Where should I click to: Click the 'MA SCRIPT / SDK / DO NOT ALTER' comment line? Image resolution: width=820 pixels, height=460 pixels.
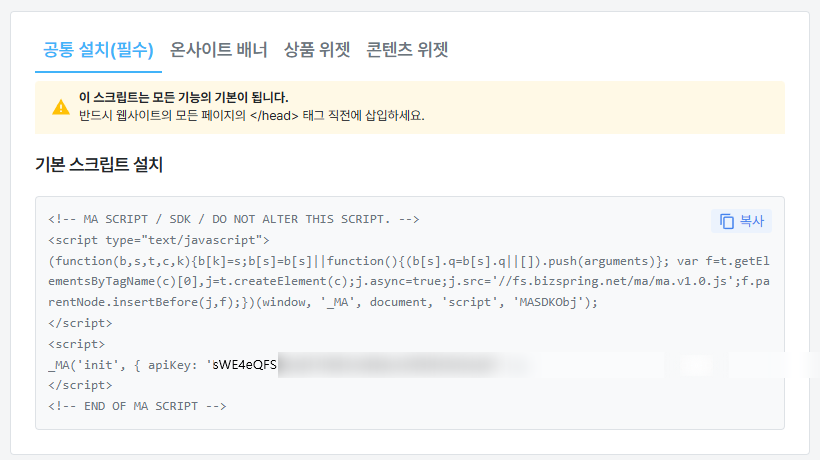click(234, 219)
